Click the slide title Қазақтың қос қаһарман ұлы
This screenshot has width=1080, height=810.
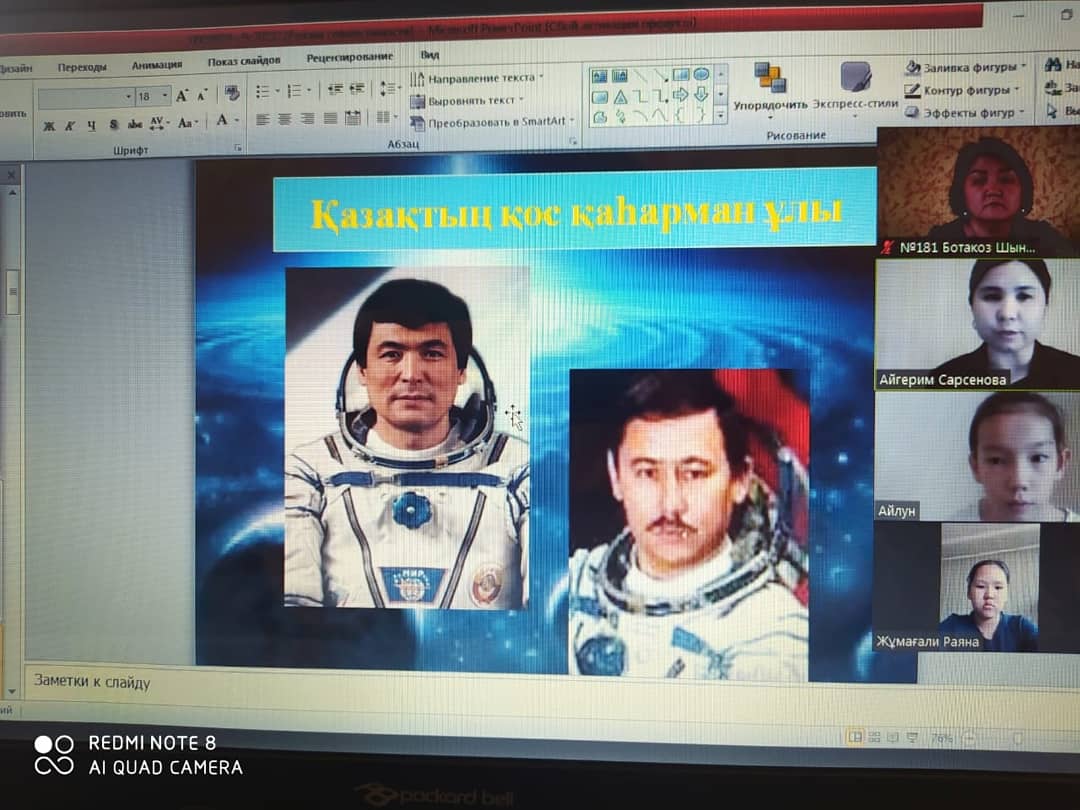(x=575, y=212)
